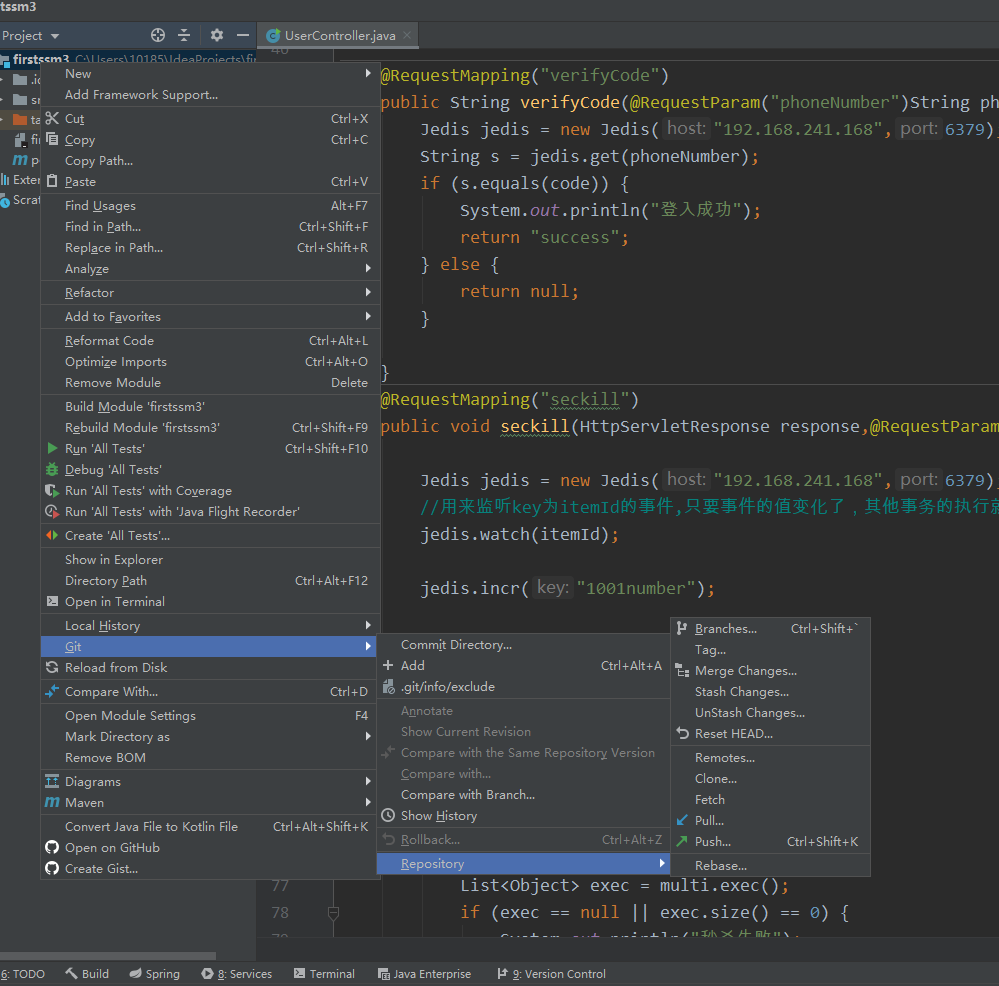
Task: Click the locate file crosshair icon in Project panel
Action: (158, 35)
